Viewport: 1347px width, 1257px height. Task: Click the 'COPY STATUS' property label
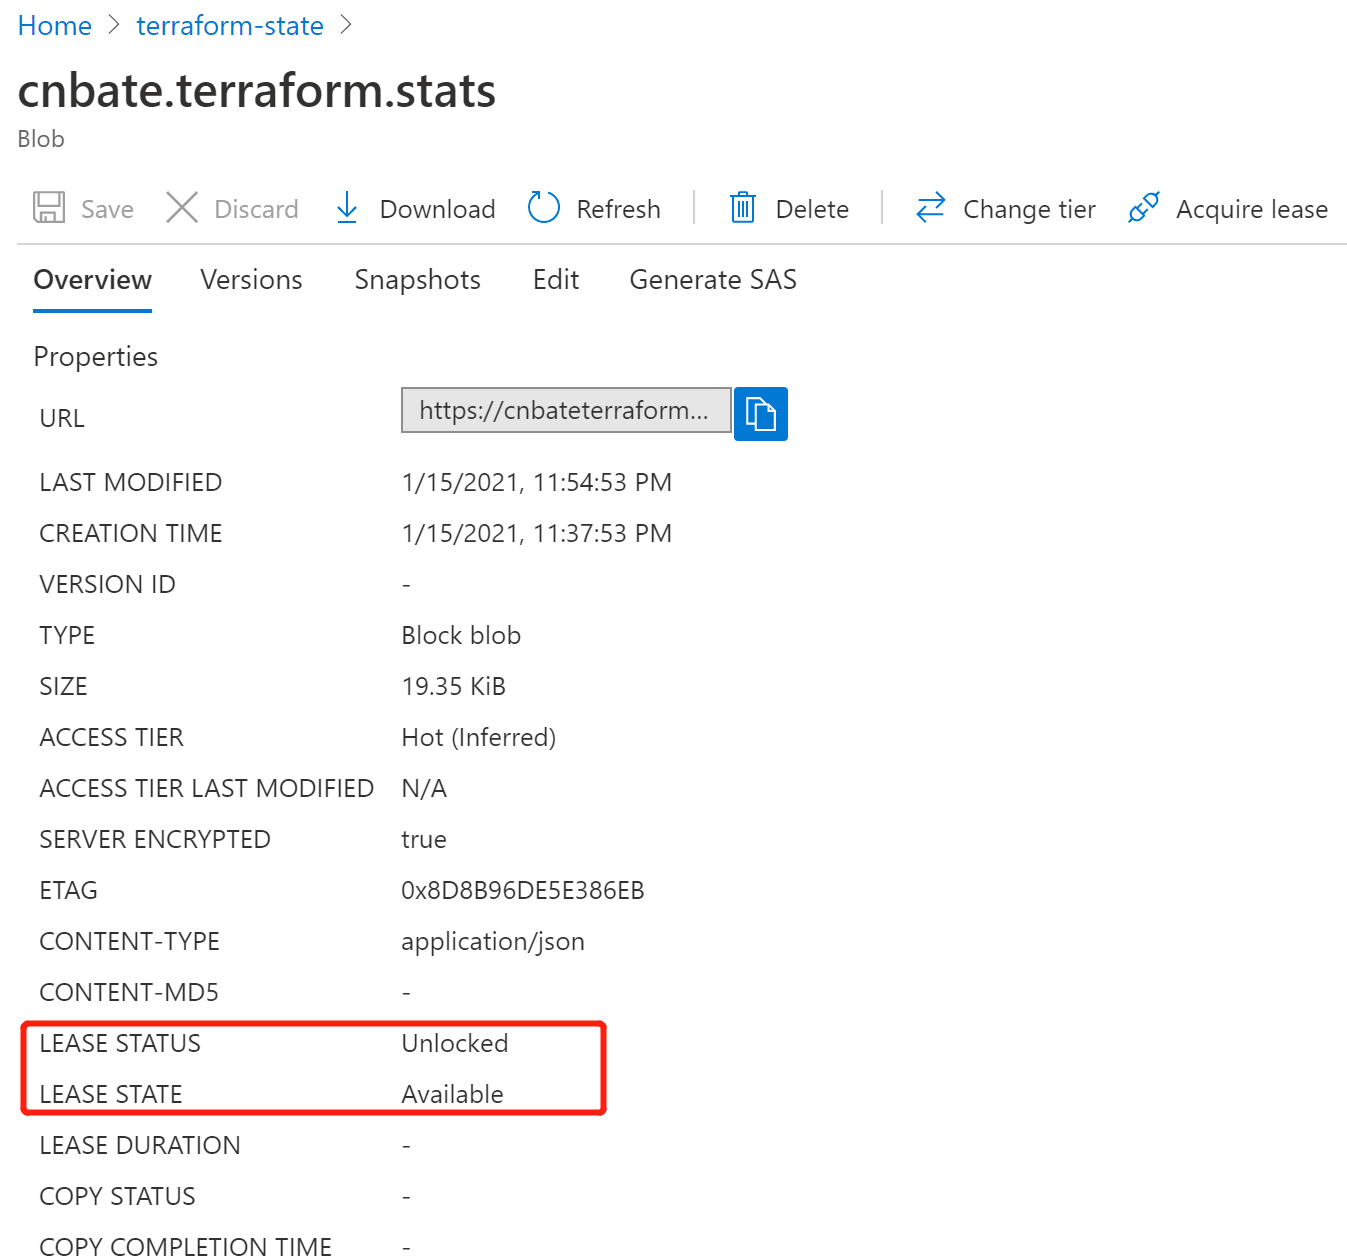[118, 1197]
